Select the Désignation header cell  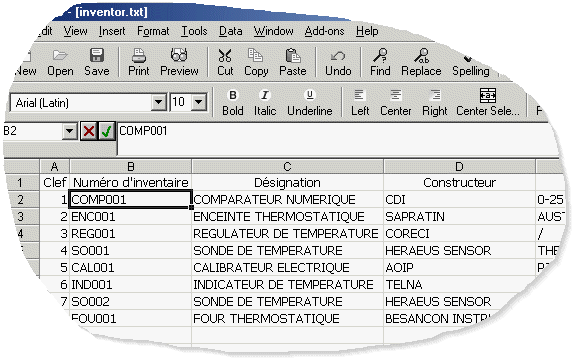pos(287,182)
